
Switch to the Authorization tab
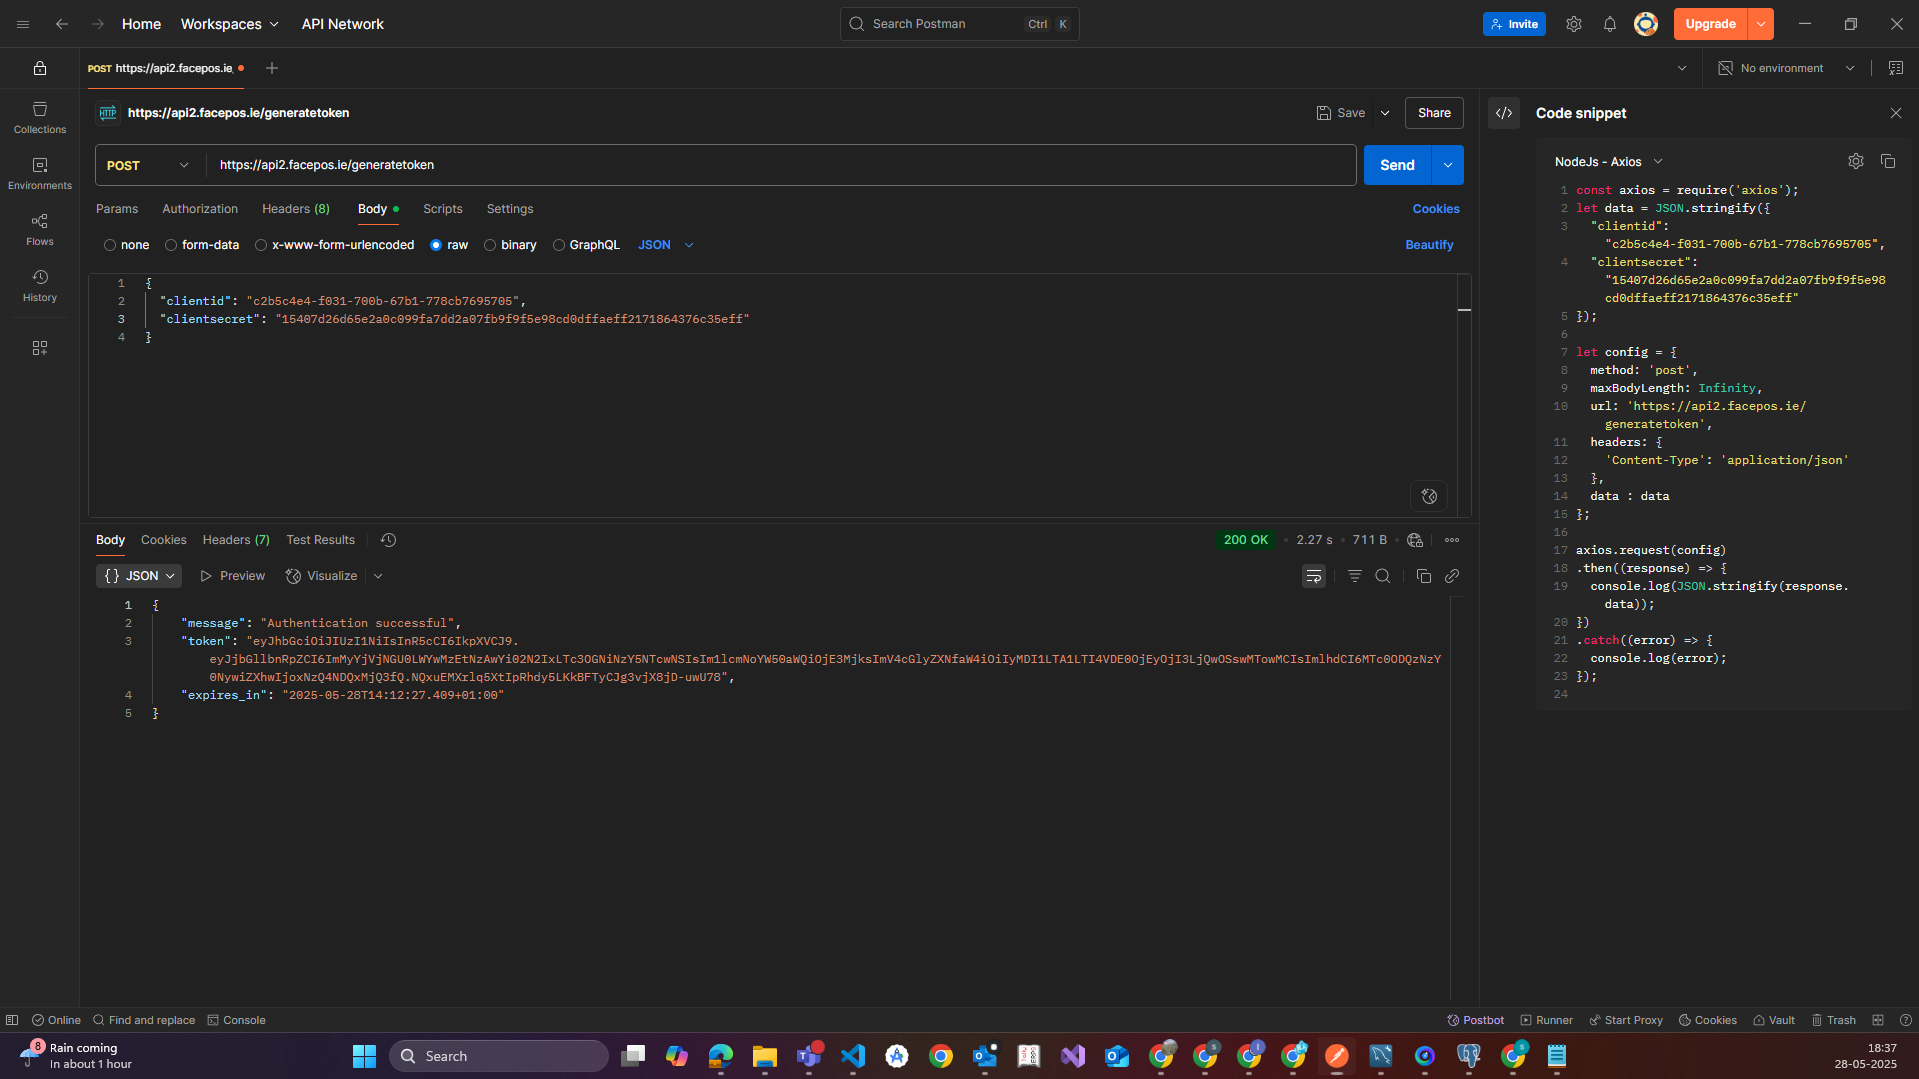[200, 209]
